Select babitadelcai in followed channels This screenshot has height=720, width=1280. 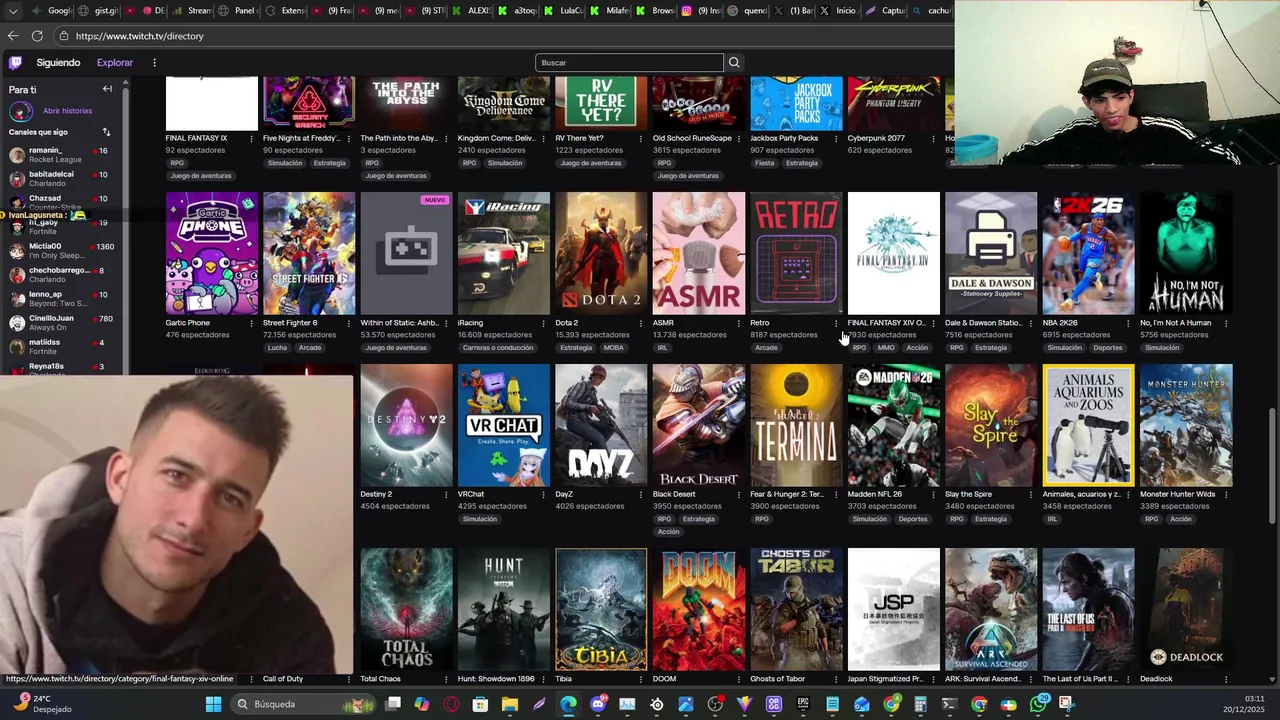[x=60, y=179]
